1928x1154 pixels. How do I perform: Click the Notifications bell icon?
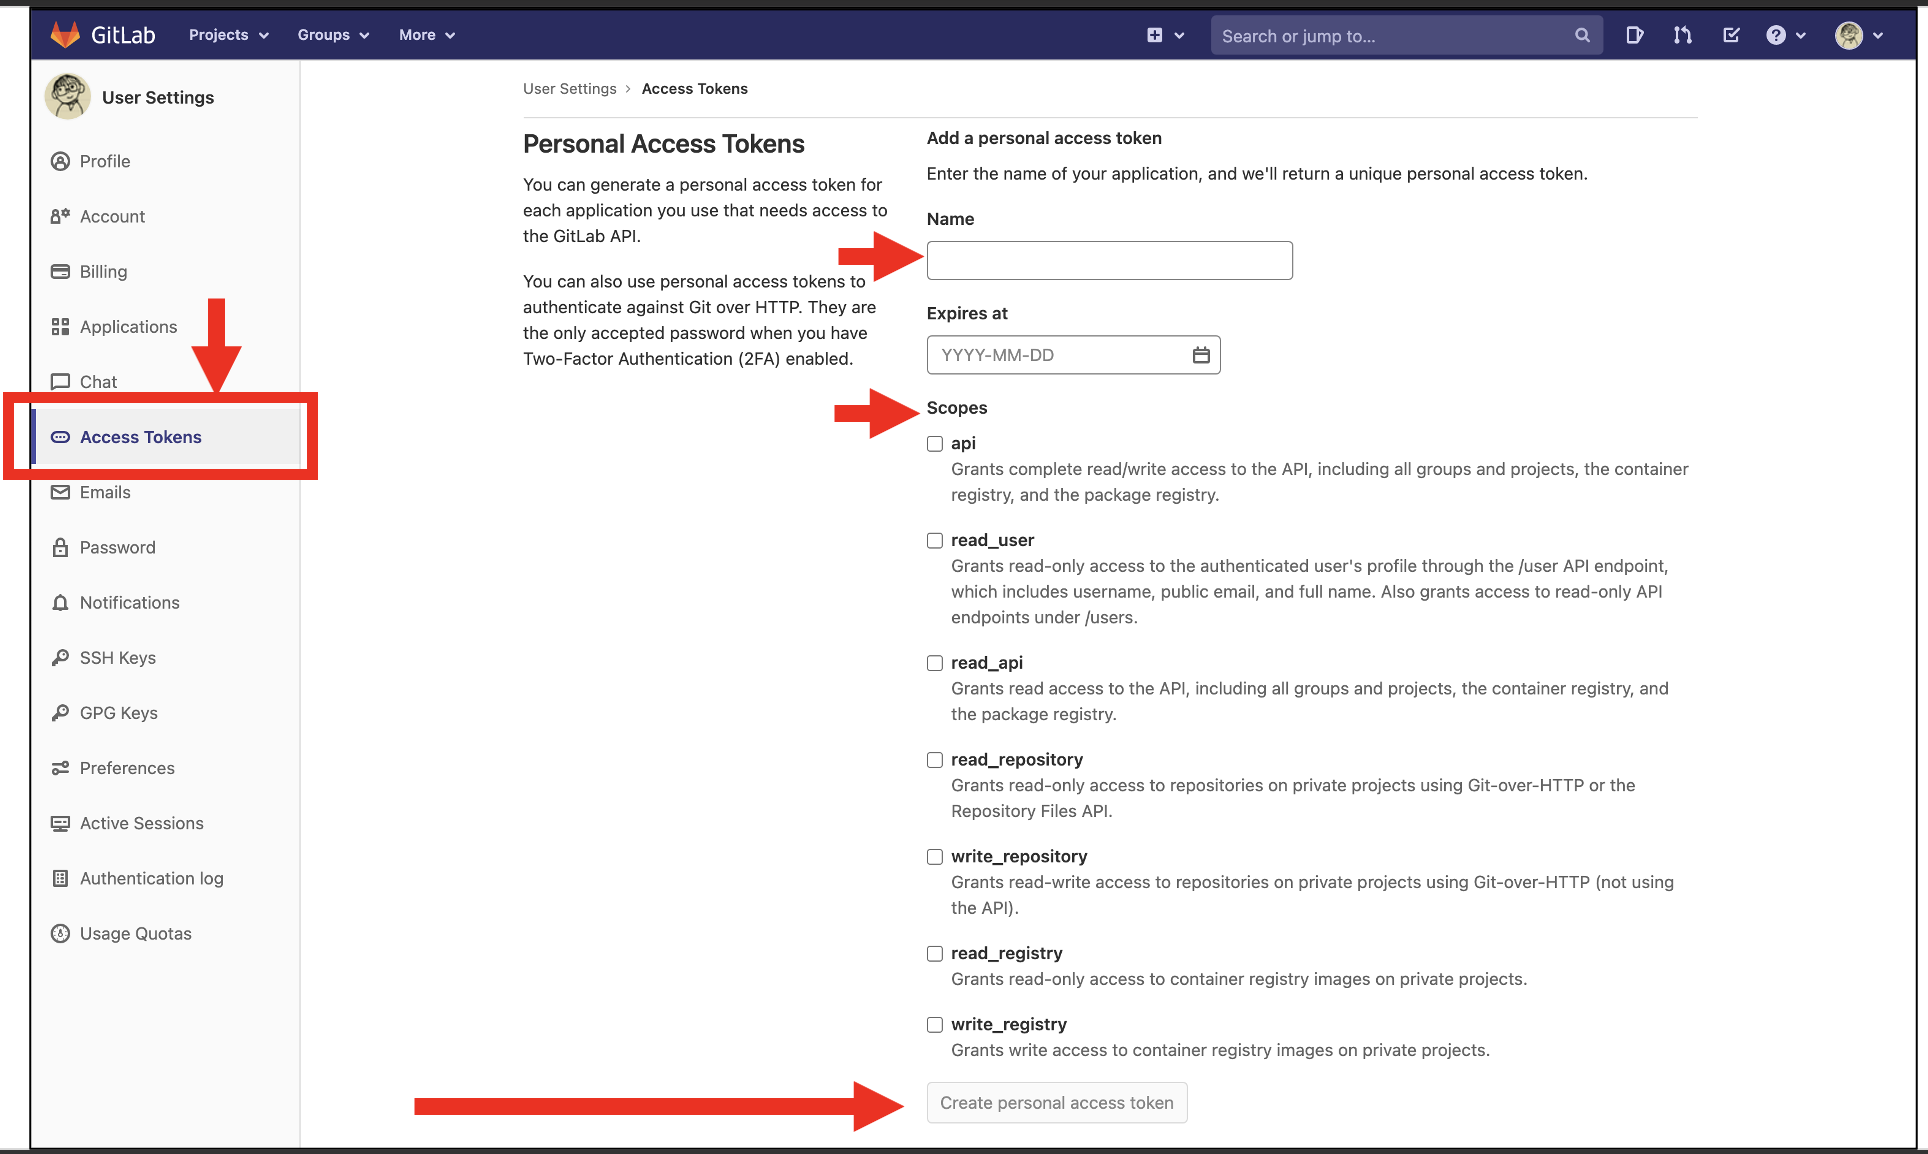pyautogui.click(x=60, y=603)
